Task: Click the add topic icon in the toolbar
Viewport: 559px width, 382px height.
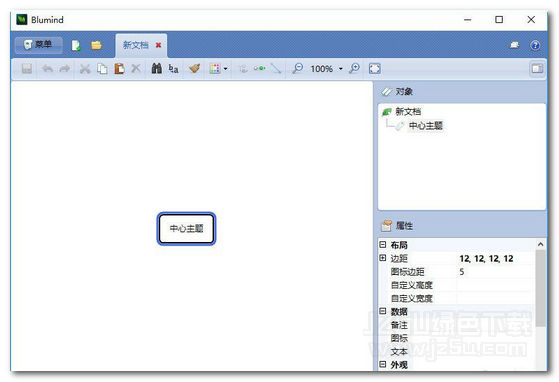Action: (243, 68)
